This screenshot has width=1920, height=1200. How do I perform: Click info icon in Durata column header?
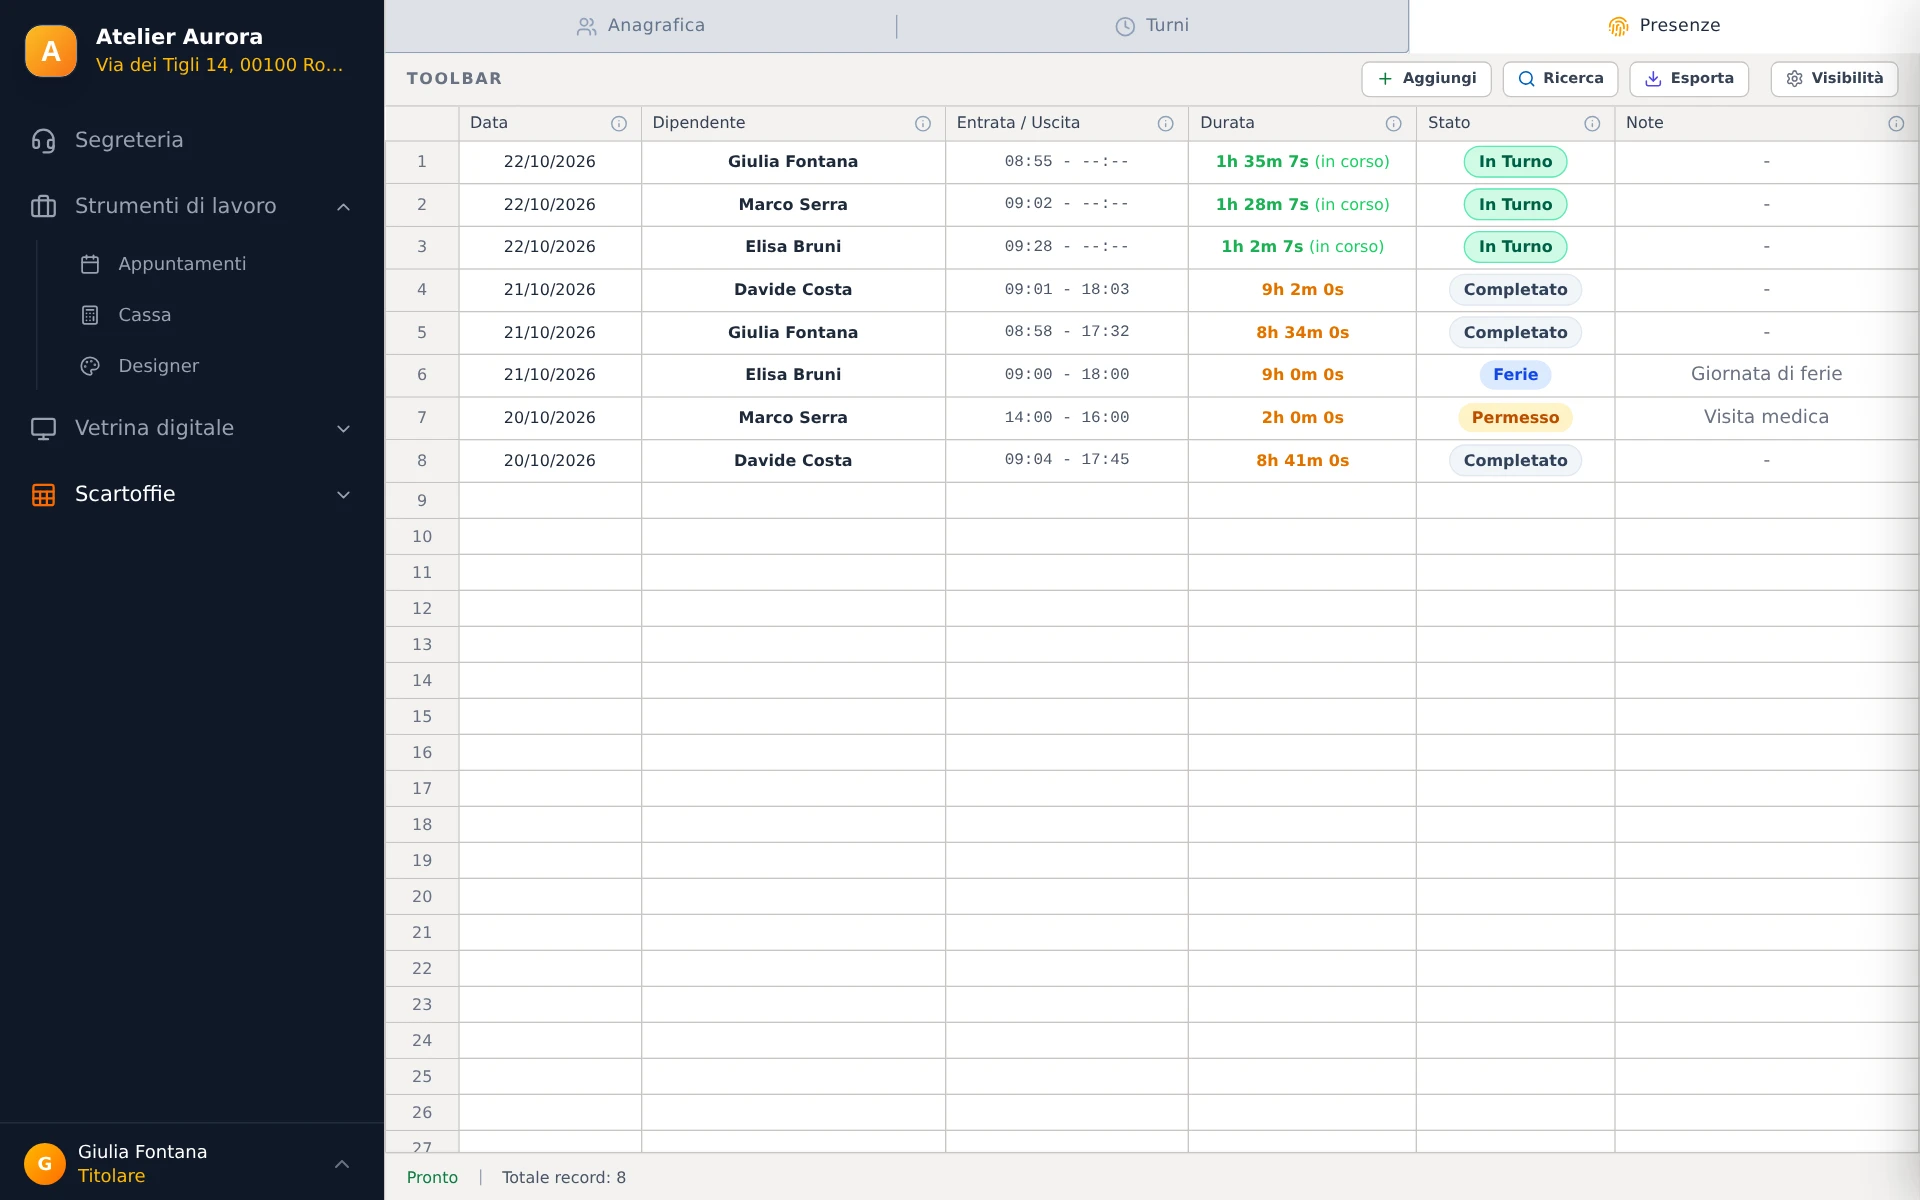point(1394,124)
